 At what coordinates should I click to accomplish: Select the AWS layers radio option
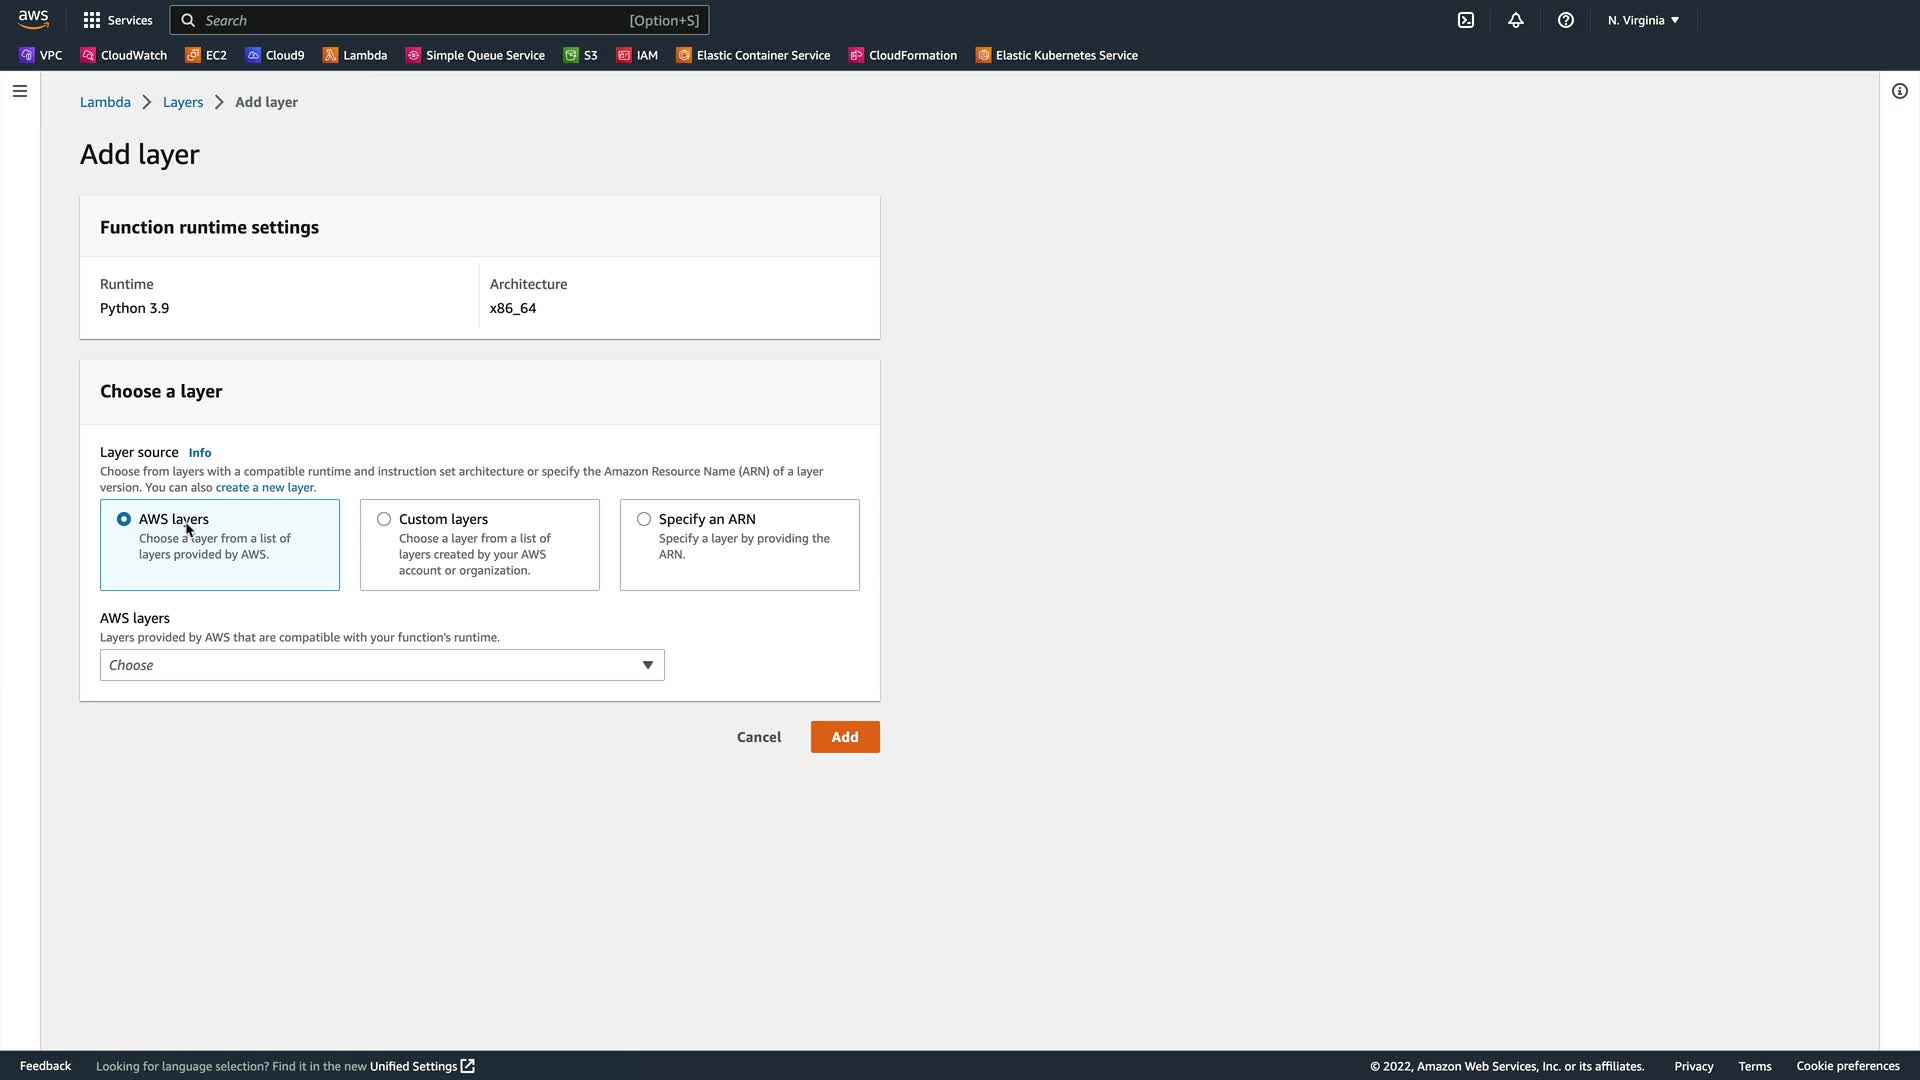124,519
